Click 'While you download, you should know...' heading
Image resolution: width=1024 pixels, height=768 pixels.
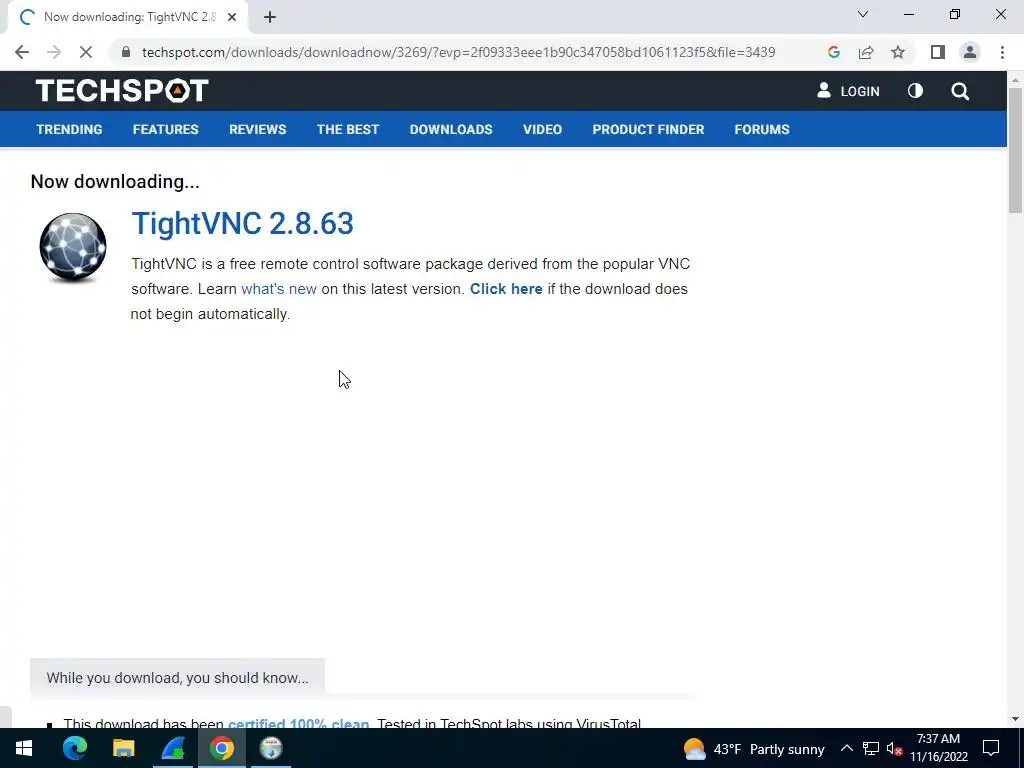click(177, 678)
